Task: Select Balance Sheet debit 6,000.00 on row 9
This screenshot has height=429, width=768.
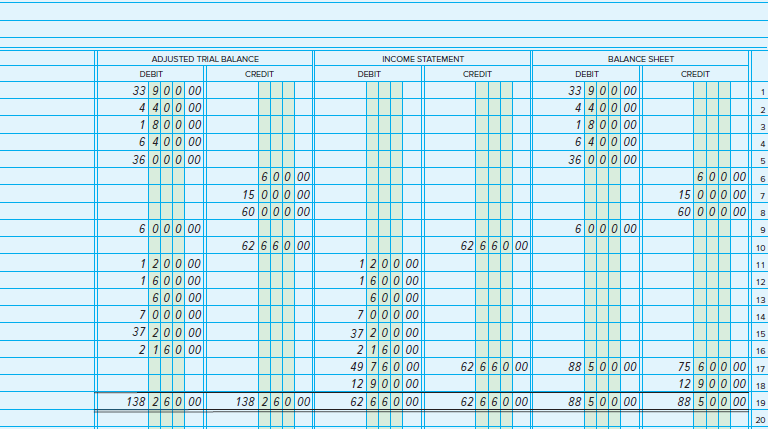Action: click(604, 228)
